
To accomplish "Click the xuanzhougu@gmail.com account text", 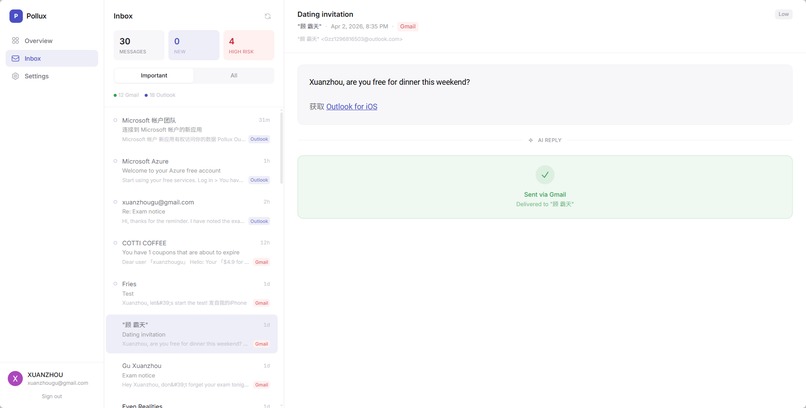I will tap(58, 383).
